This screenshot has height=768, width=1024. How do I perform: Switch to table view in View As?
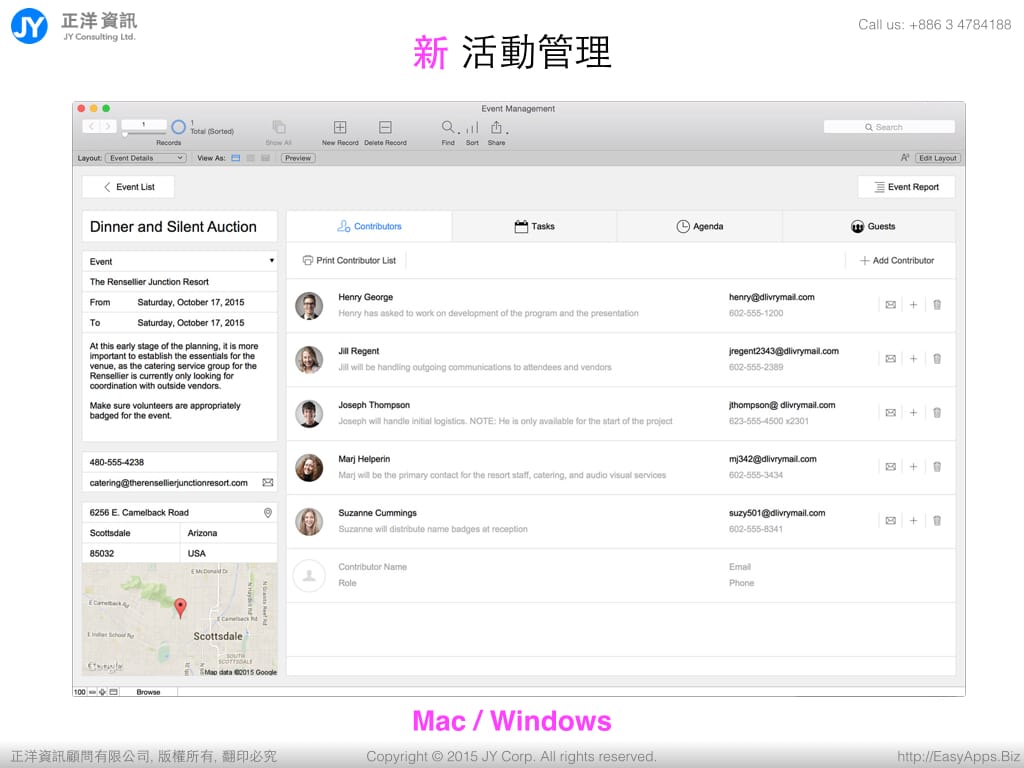click(x=265, y=158)
